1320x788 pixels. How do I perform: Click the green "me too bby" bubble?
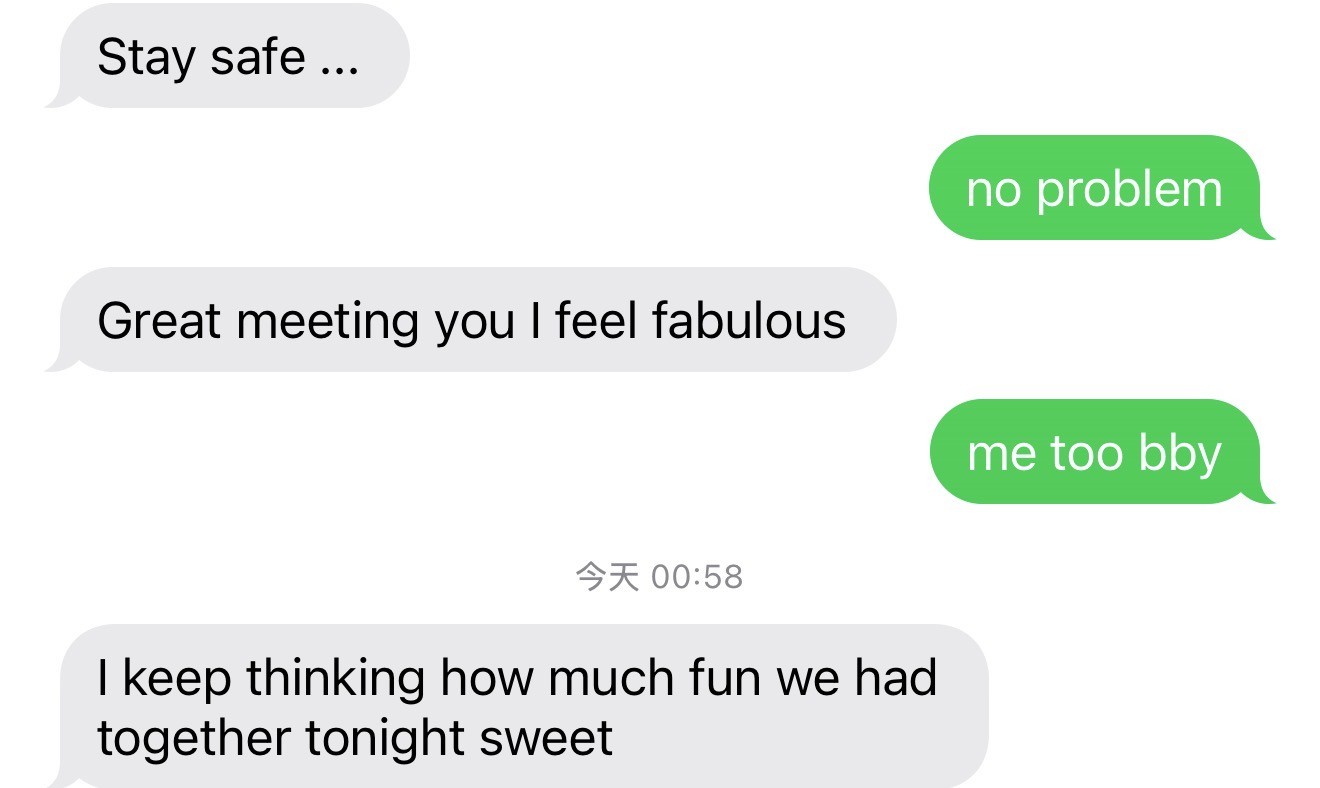coord(1094,453)
